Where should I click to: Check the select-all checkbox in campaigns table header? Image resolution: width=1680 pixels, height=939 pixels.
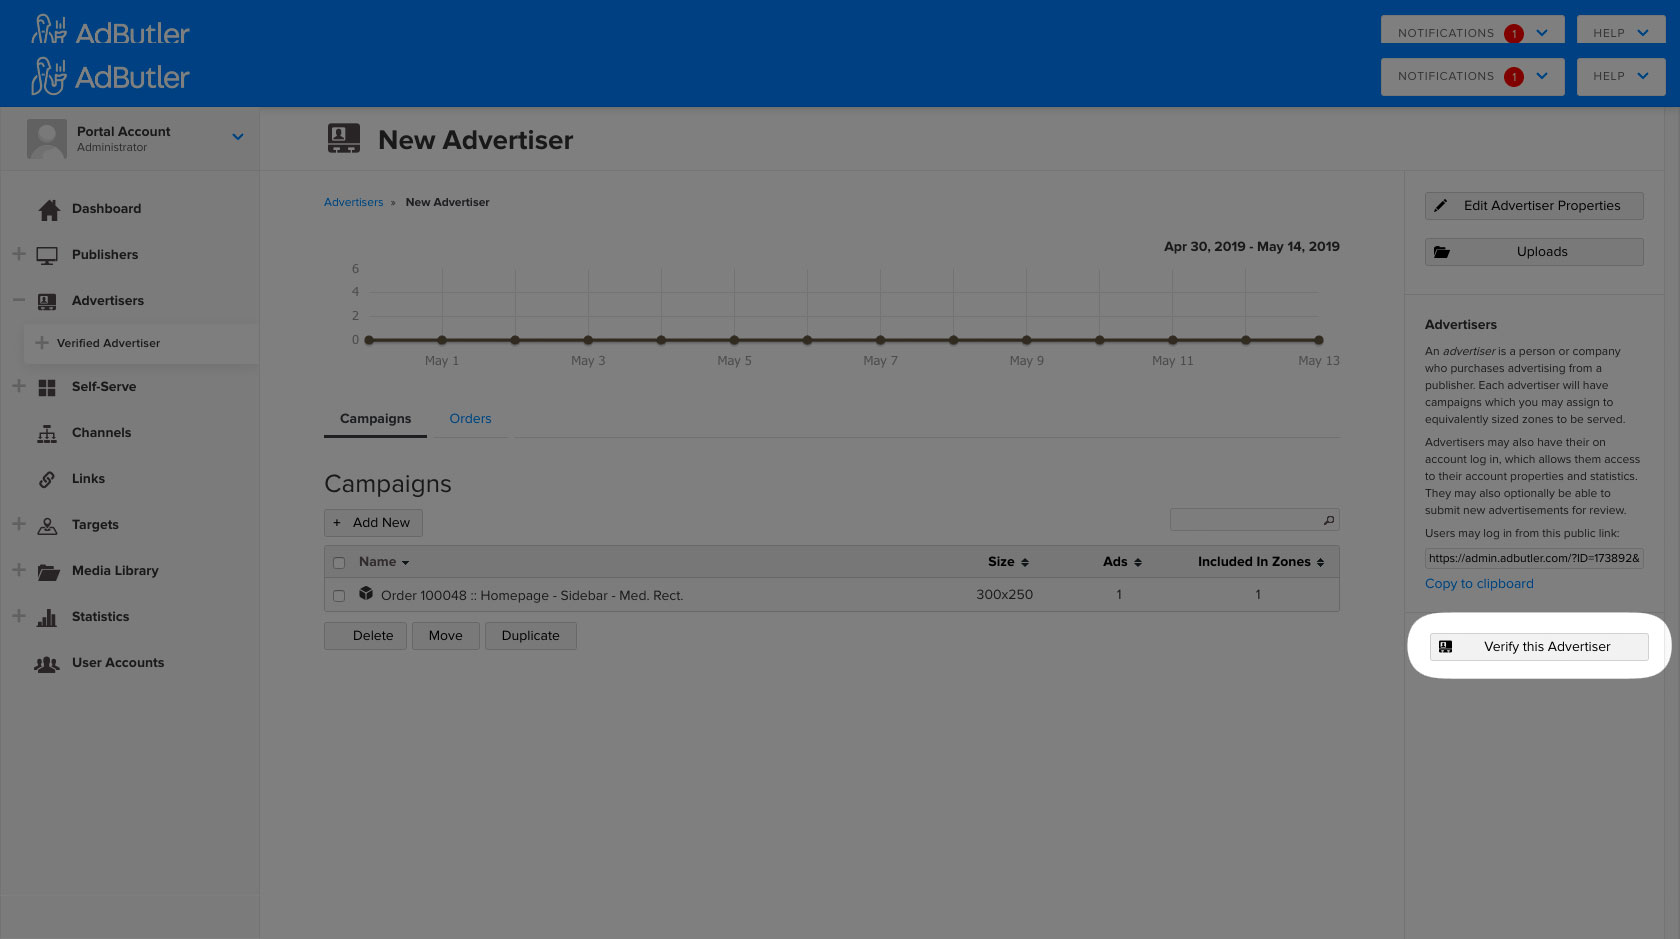pyautogui.click(x=338, y=562)
